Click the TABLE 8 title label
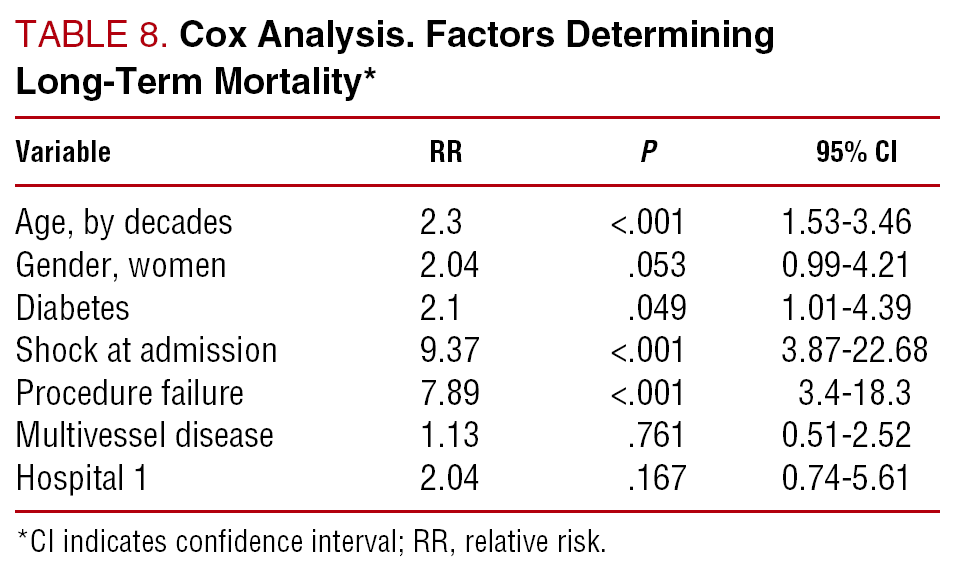Image resolution: width=955 pixels, height=579 pixels. 92,35
